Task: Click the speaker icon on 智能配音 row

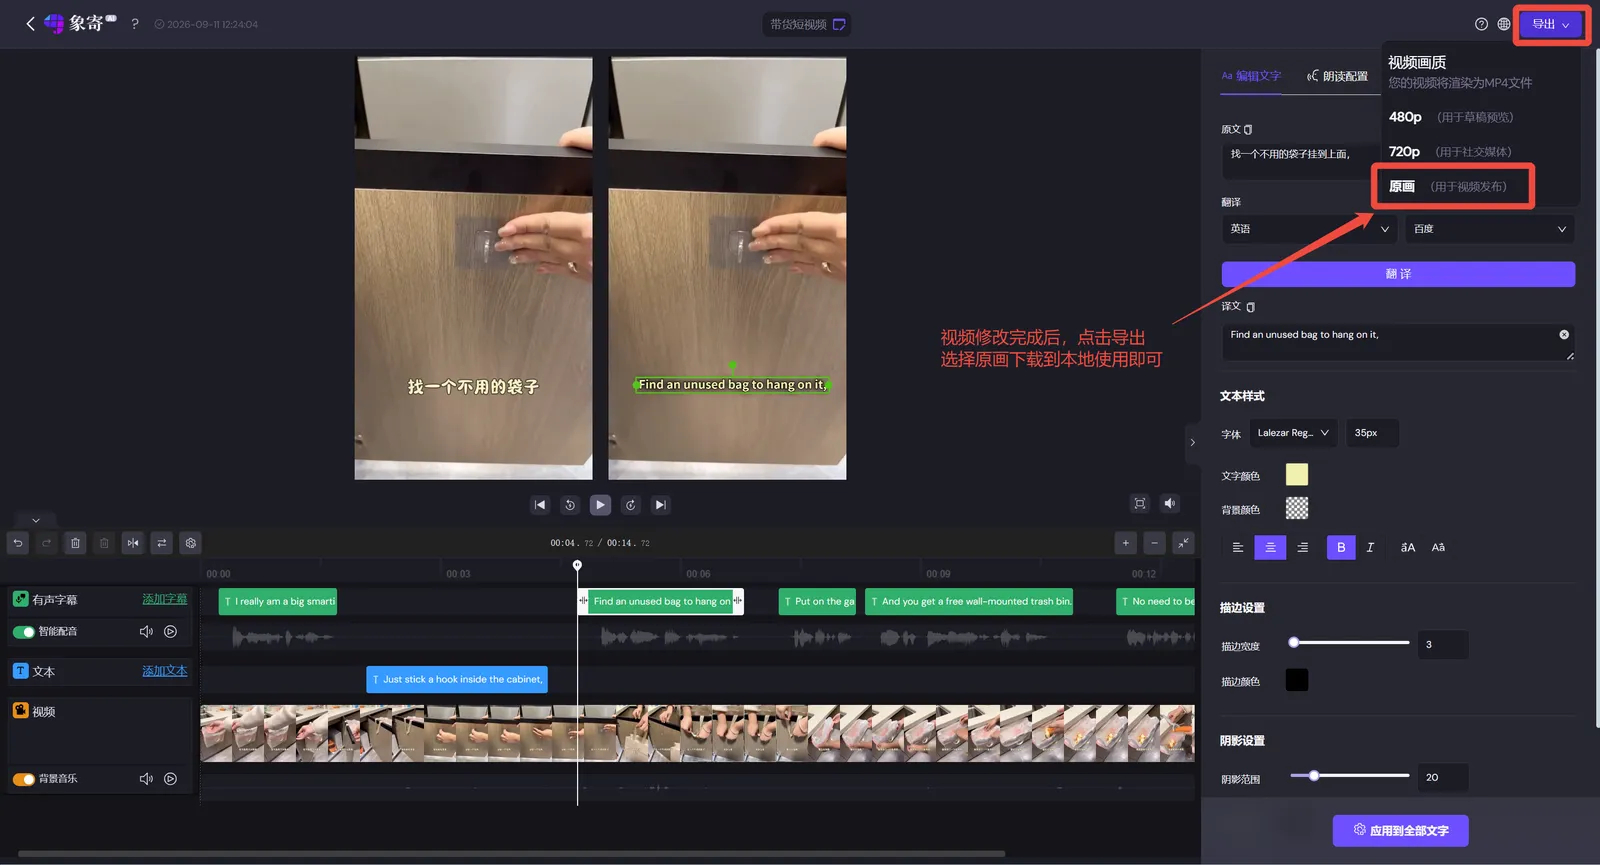Action: (x=146, y=632)
